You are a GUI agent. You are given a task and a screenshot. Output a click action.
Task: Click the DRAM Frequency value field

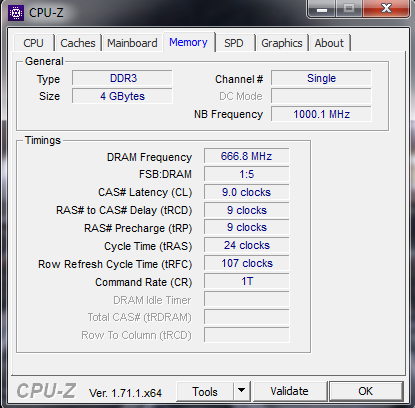pyautogui.click(x=247, y=156)
